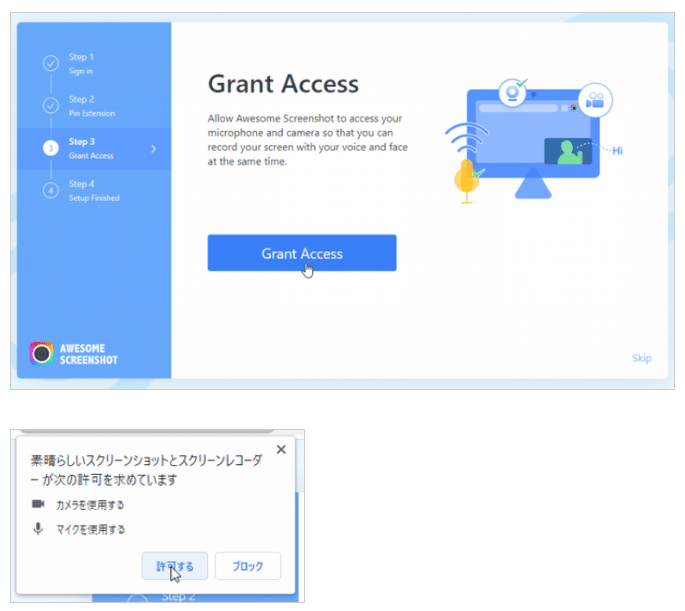Click the microphone icon in permission popup
Viewport: 685px width, 611px height.
click(38, 528)
